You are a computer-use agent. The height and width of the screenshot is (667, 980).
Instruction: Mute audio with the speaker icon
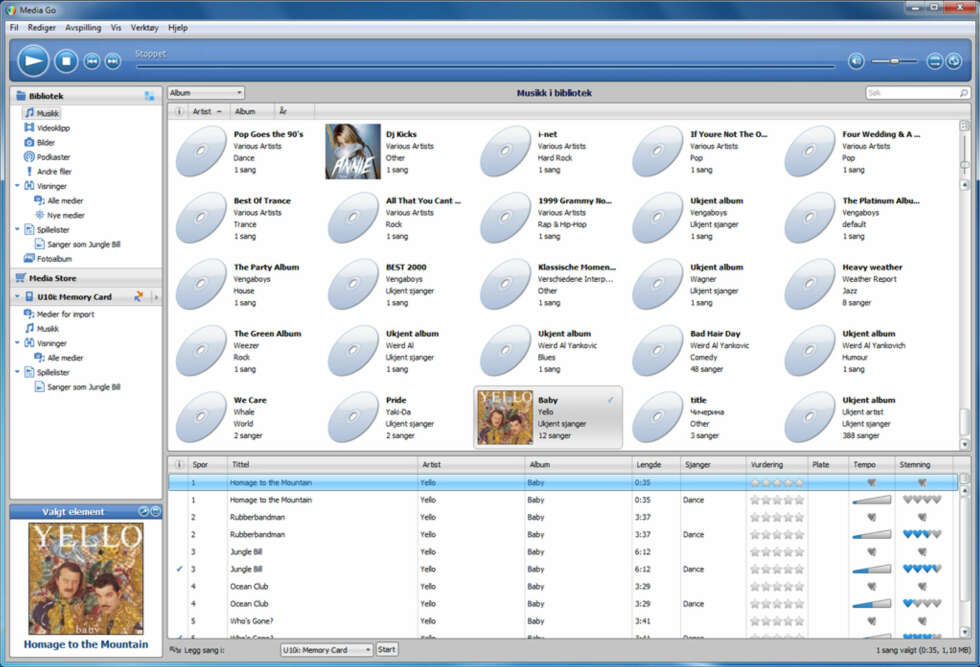[x=856, y=61]
